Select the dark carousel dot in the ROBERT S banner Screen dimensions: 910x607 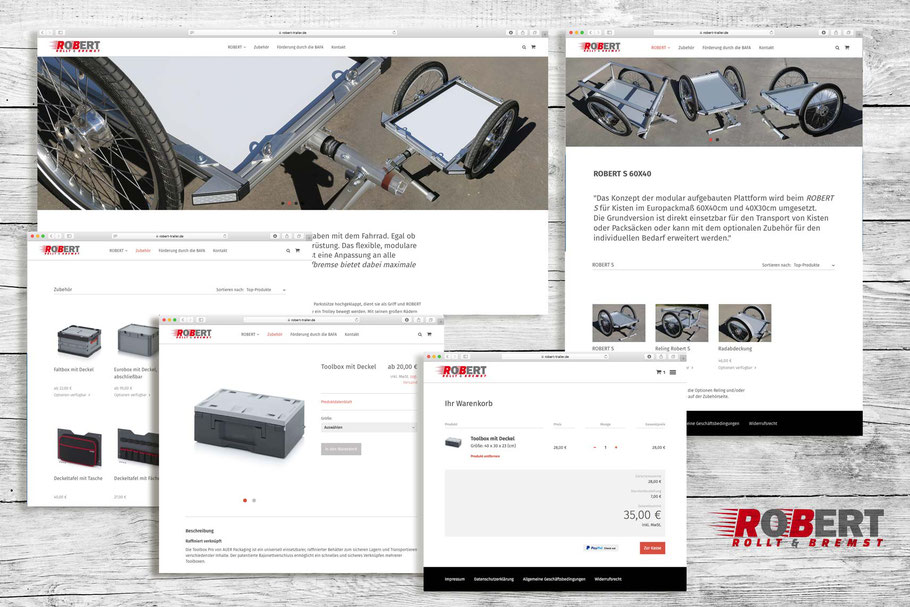717,140
